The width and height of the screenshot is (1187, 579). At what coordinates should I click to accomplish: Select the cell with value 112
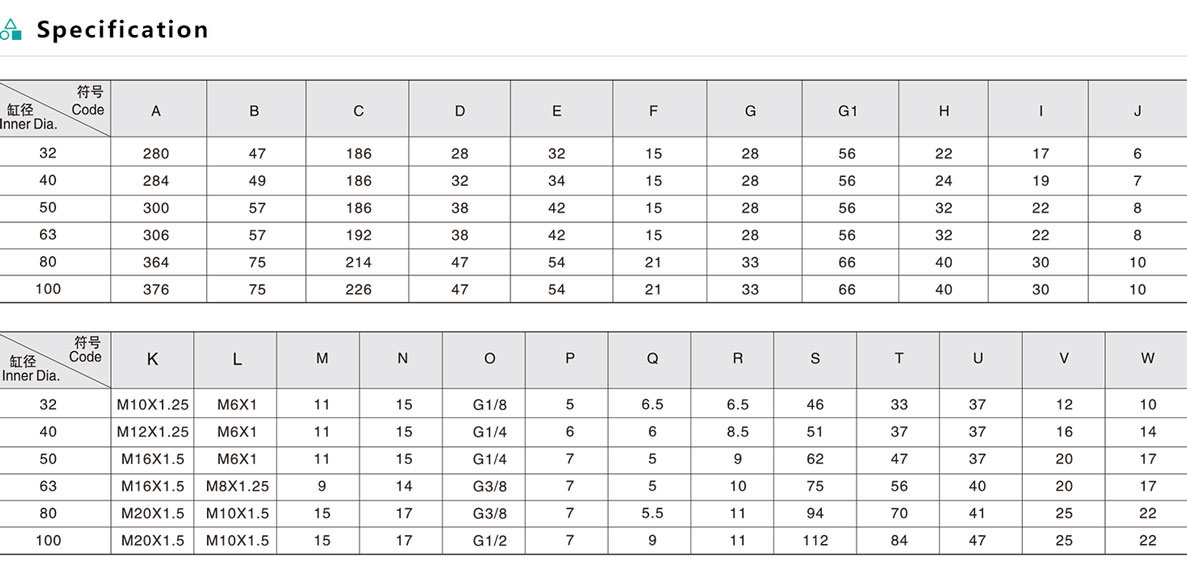coord(815,540)
